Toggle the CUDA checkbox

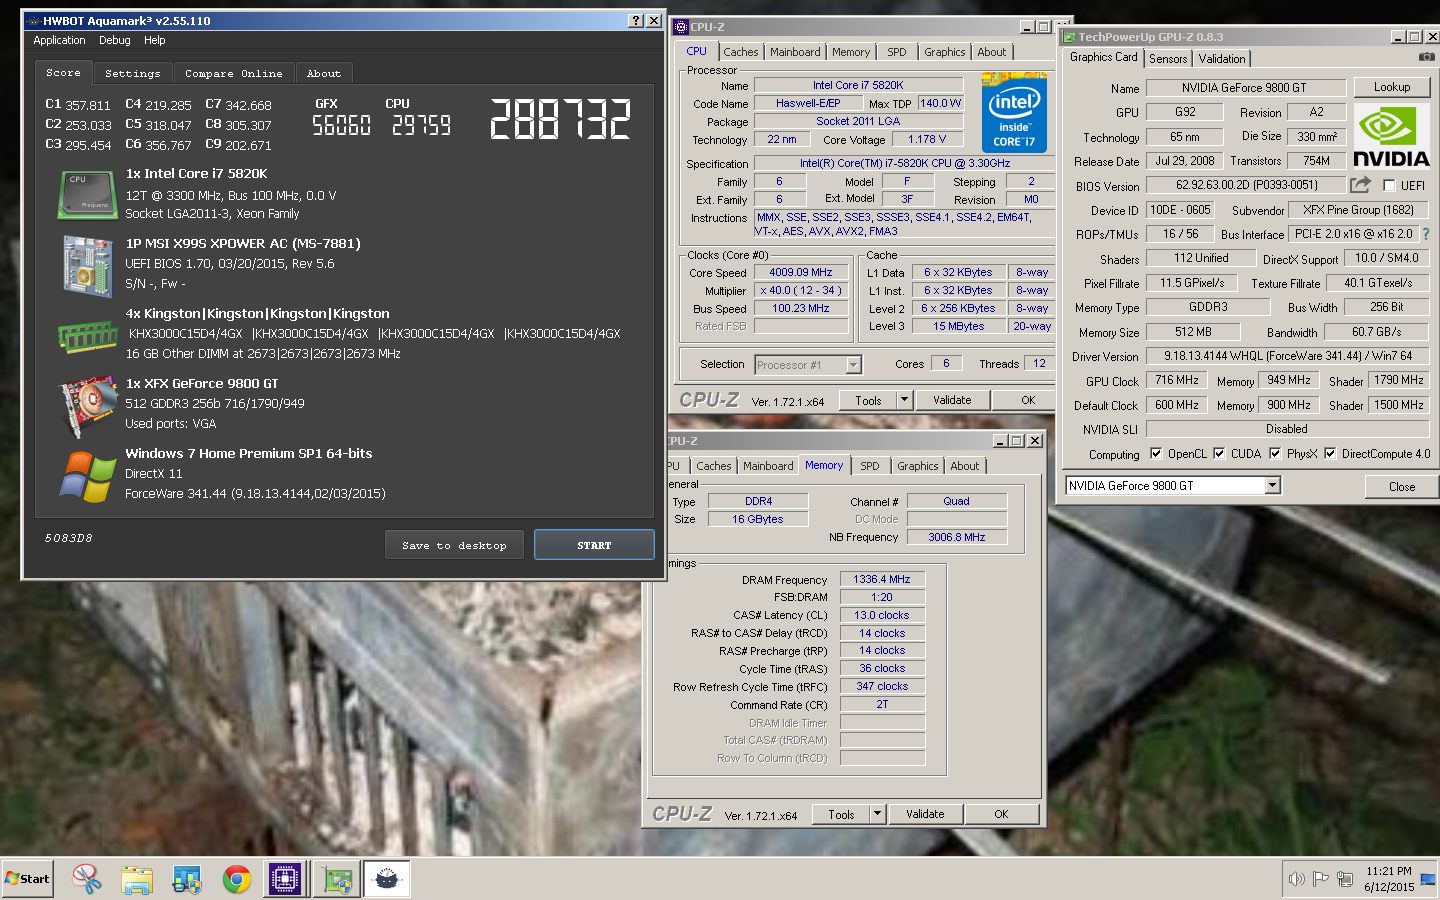(x=1219, y=453)
